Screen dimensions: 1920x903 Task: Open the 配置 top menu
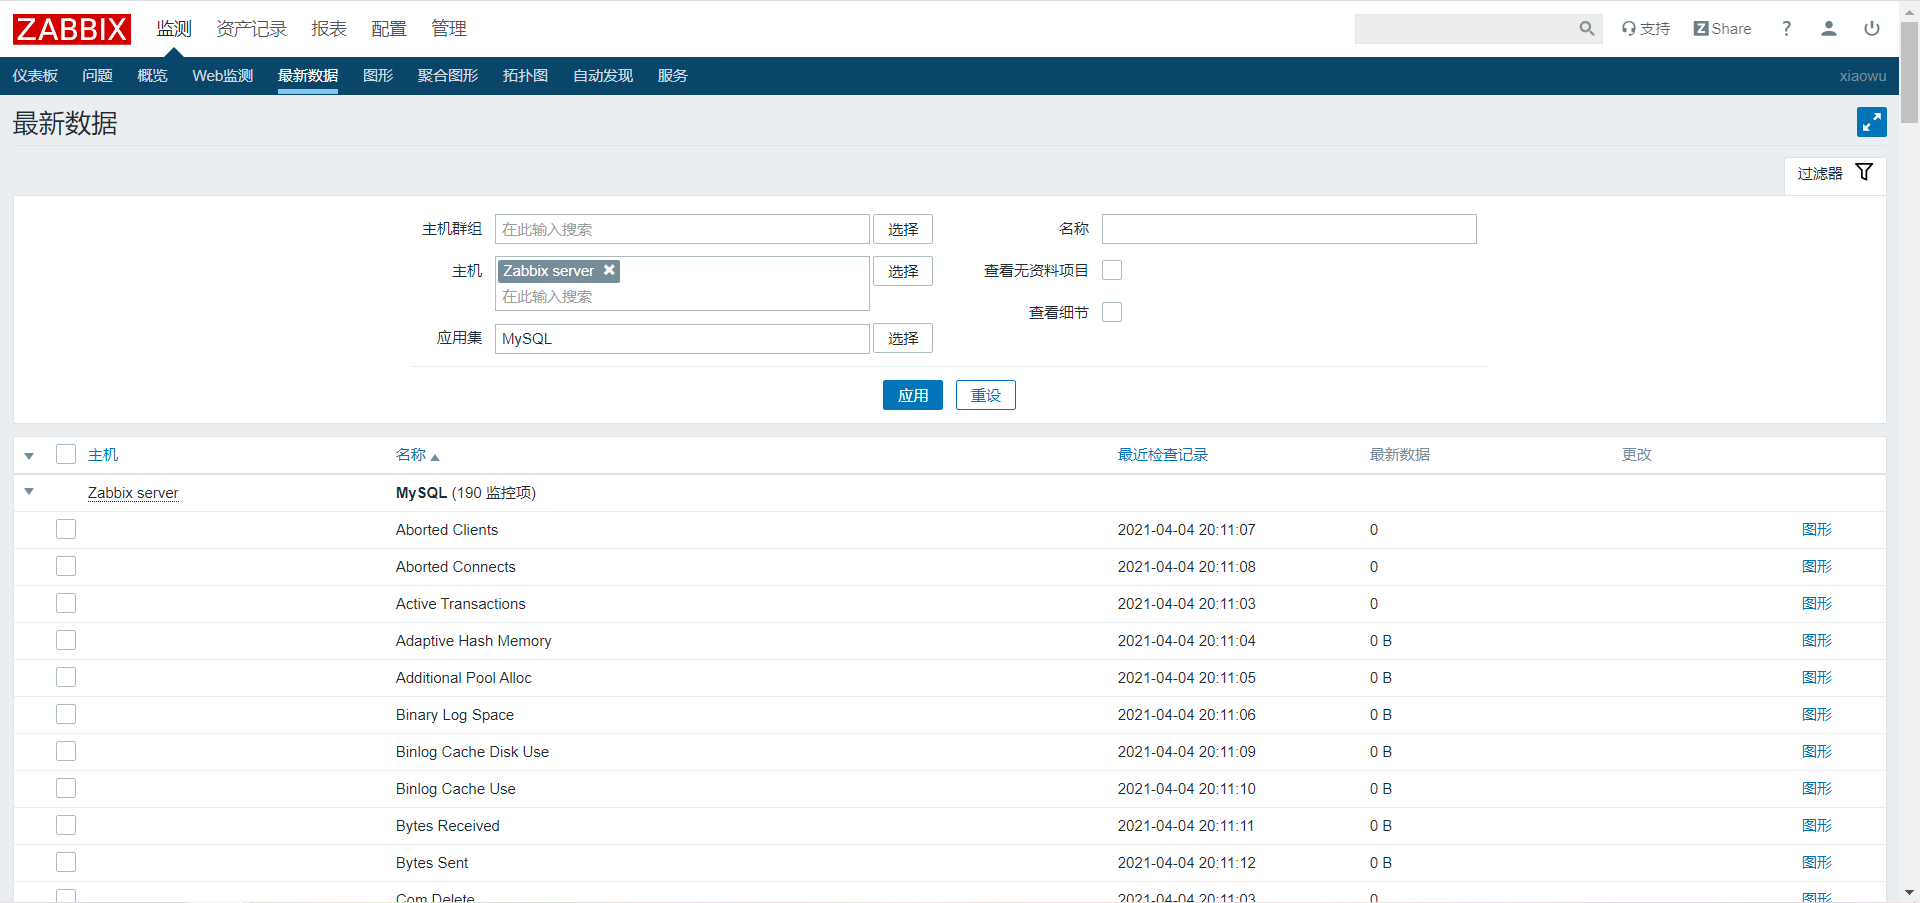pos(389,29)
